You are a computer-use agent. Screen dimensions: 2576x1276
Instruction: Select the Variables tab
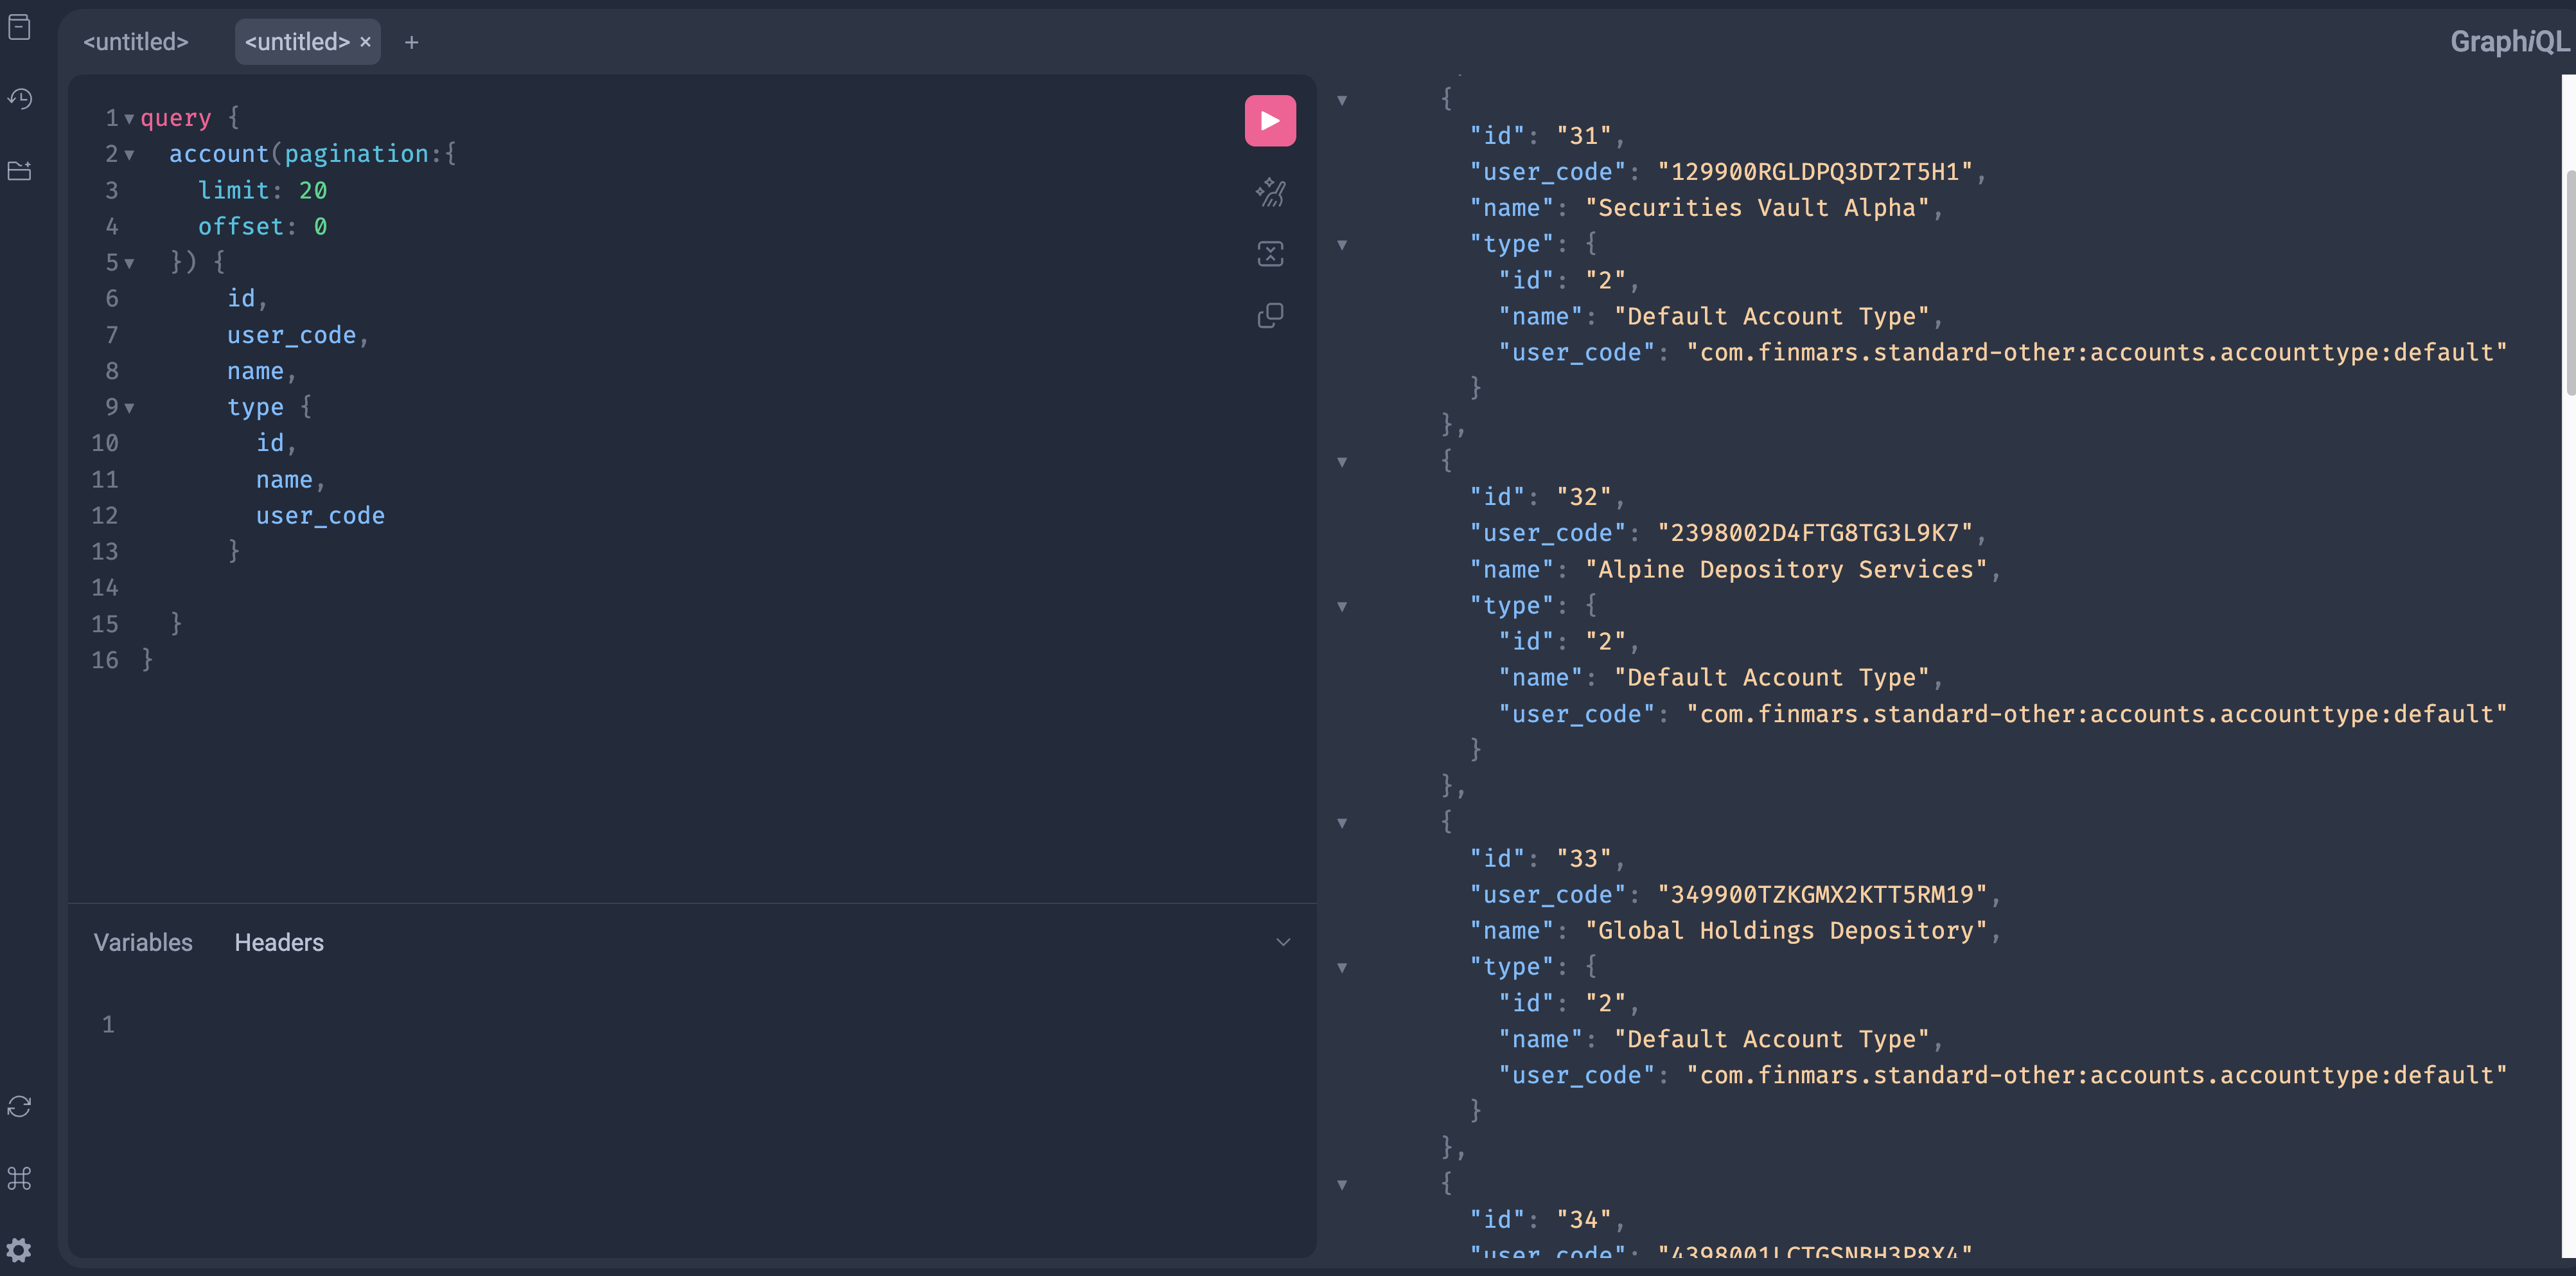(143, 942)
